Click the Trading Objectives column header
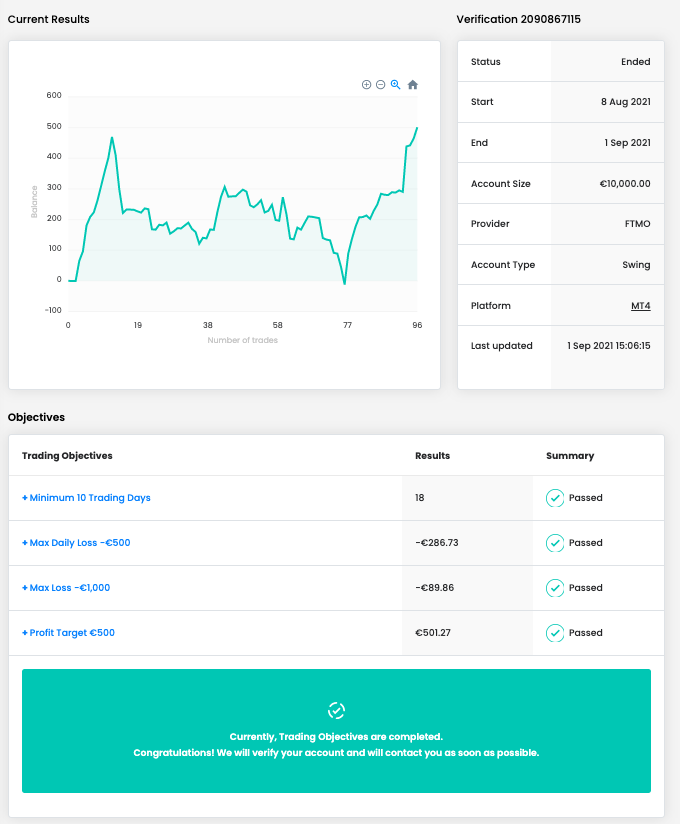The width and height of the screenshot is (680, 824). click(67, 456)
